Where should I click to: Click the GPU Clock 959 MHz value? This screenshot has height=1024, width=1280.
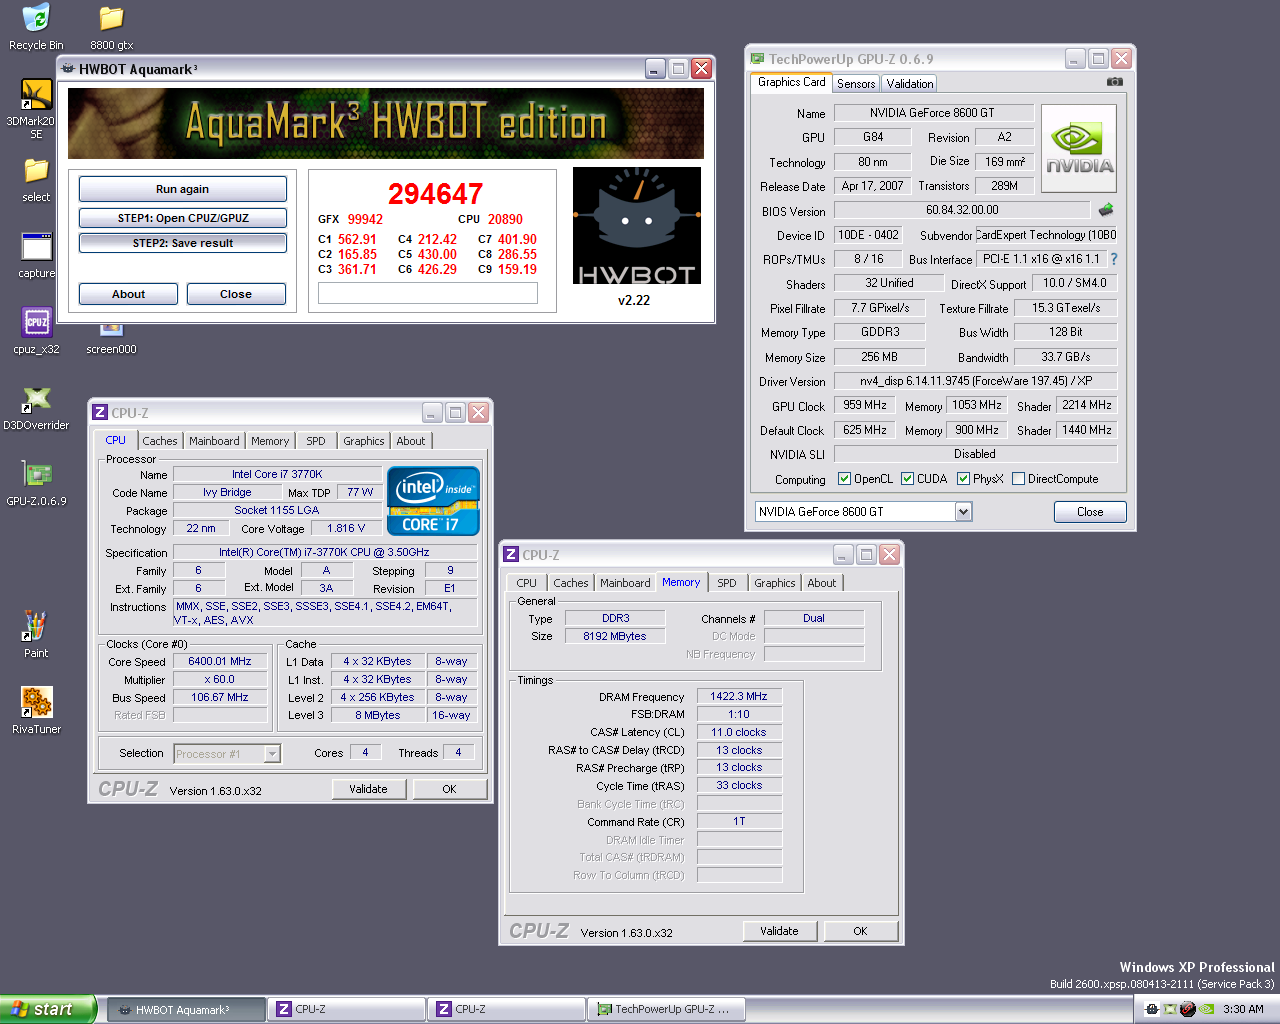tap(865, 405)
